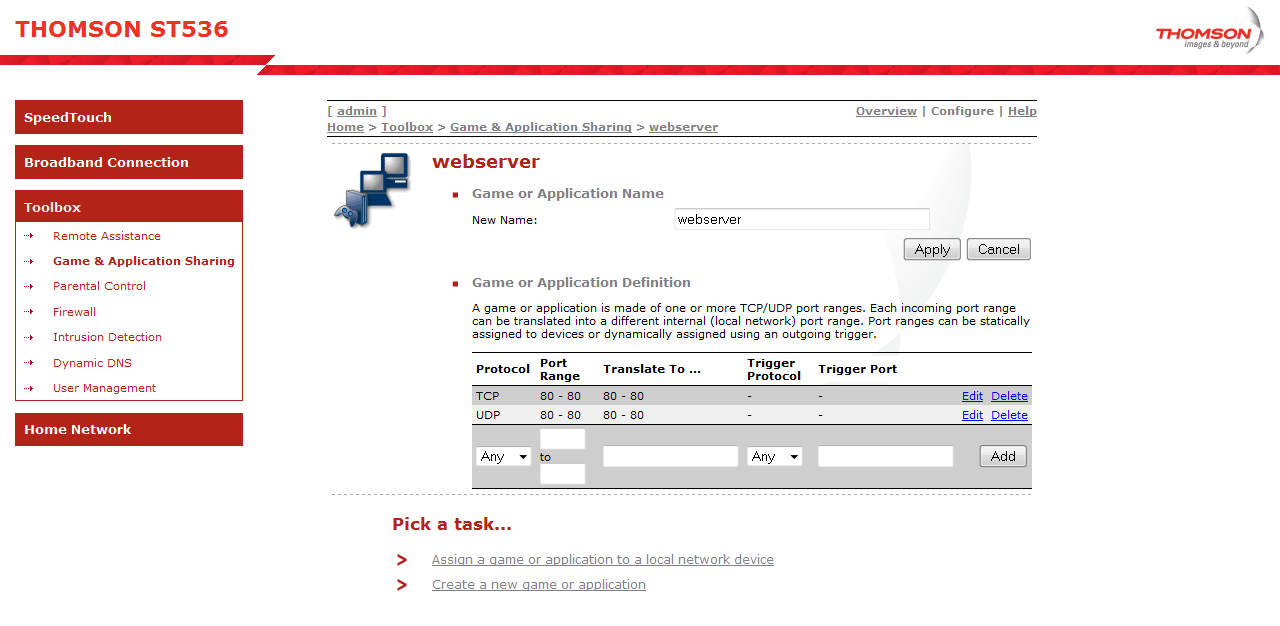Focus the New Name text field
The width and height of the screenshot is (1280, 626).
802,219
